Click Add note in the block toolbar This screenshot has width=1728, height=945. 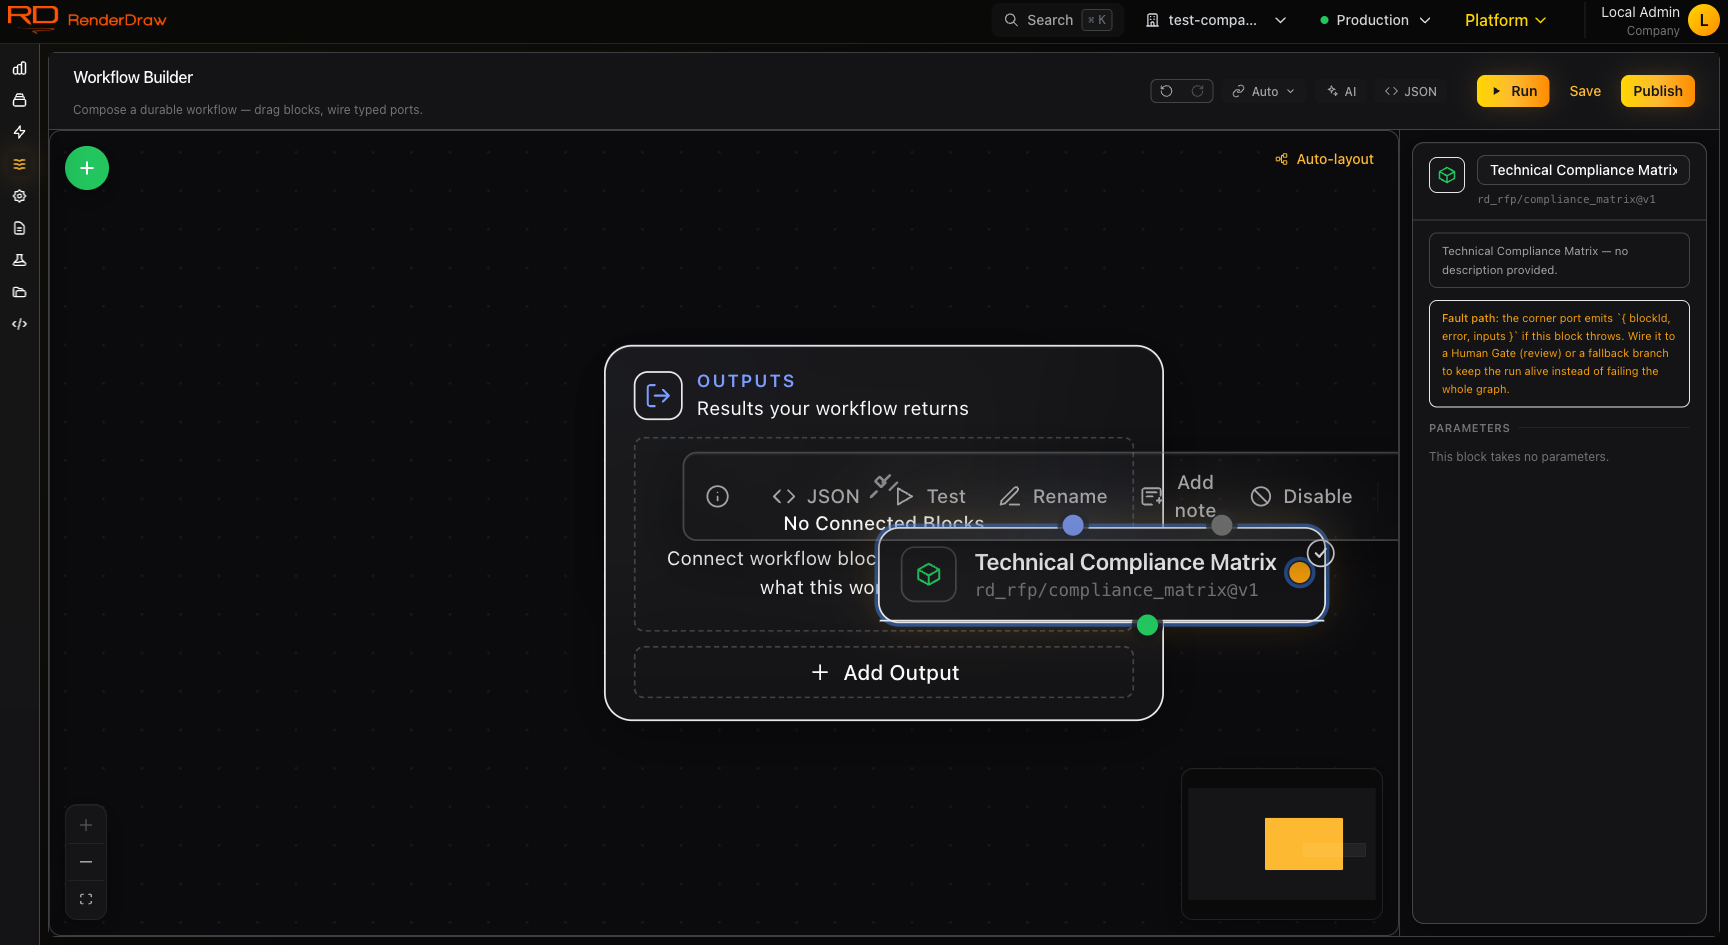click(1180, 496)
